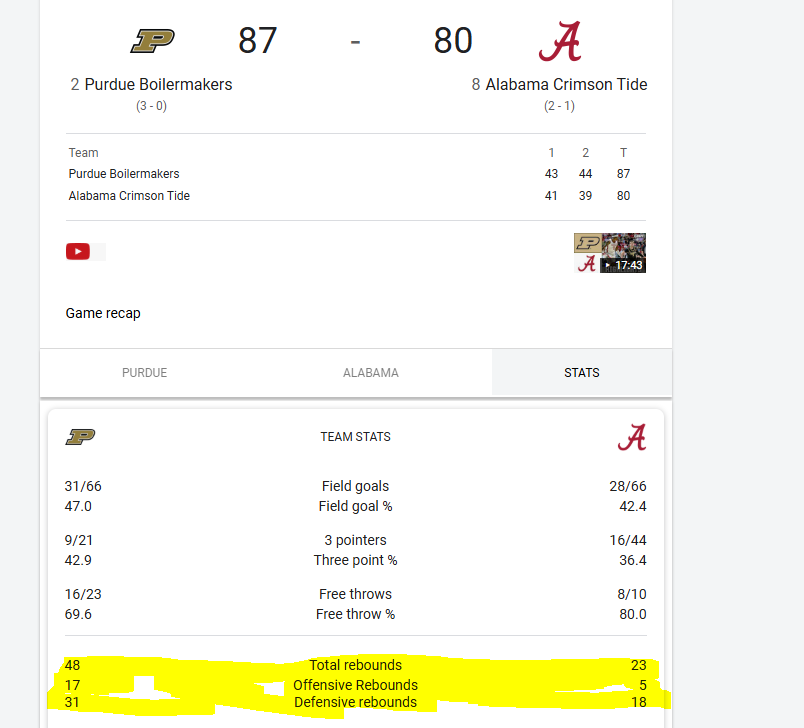The height and width of the screenshot is (728, 804).
Task: Open the Purdue Boilermakers team name link
Action: coord(158,84)
